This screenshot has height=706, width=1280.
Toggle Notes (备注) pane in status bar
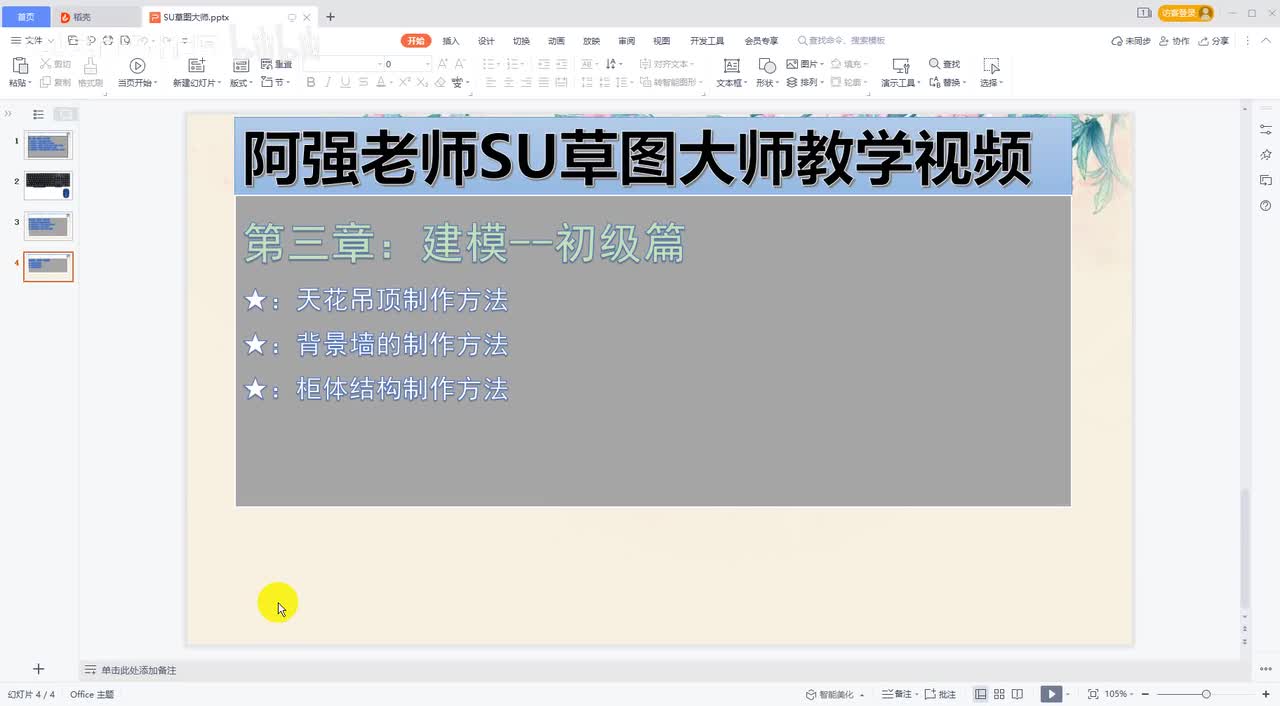coord(899,694)
